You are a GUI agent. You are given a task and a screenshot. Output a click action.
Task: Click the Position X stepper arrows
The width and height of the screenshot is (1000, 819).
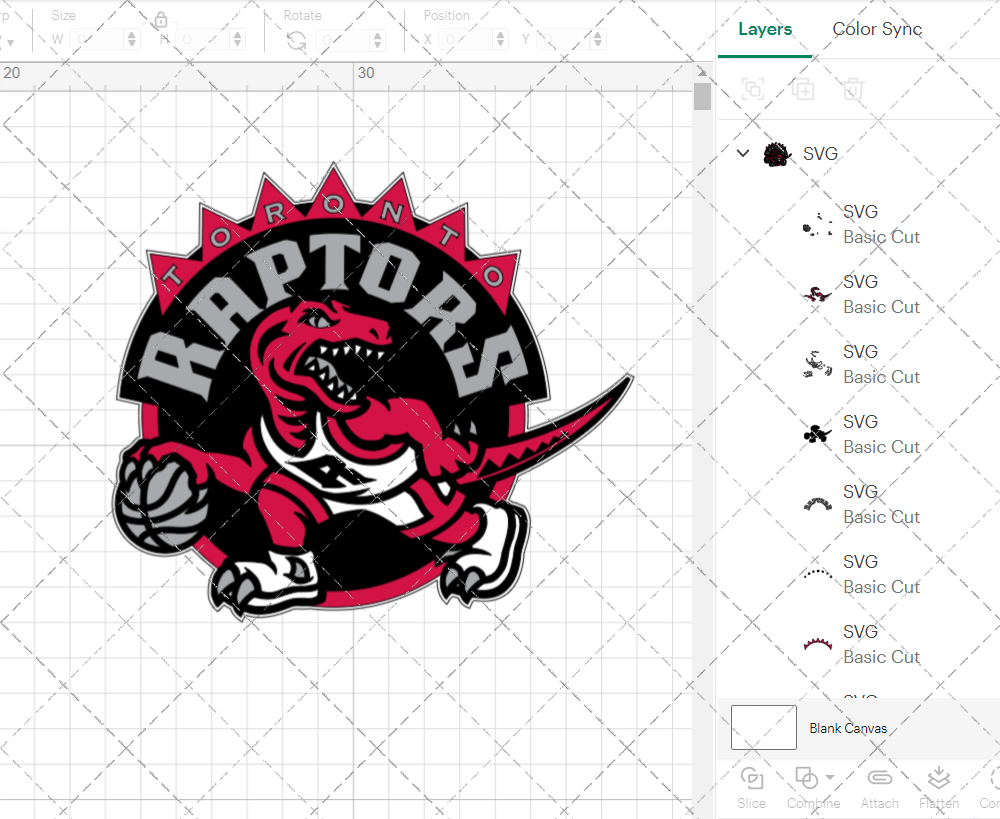(x=501, y=40)
